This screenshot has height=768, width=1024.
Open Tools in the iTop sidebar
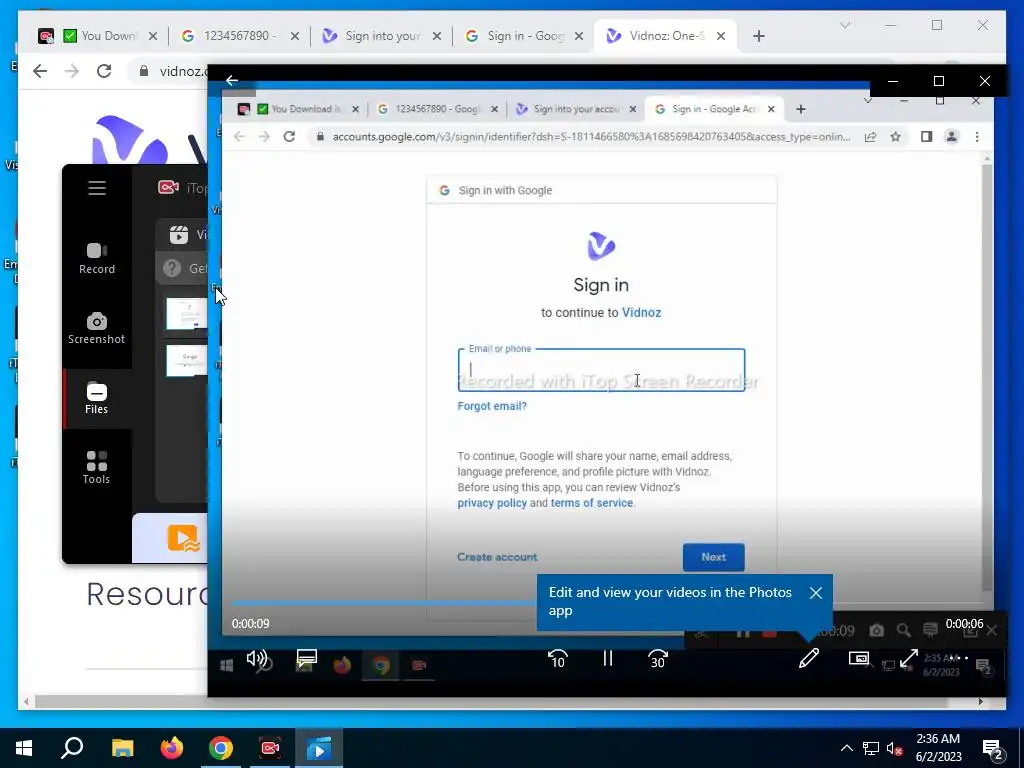click(x=97, y=468)
